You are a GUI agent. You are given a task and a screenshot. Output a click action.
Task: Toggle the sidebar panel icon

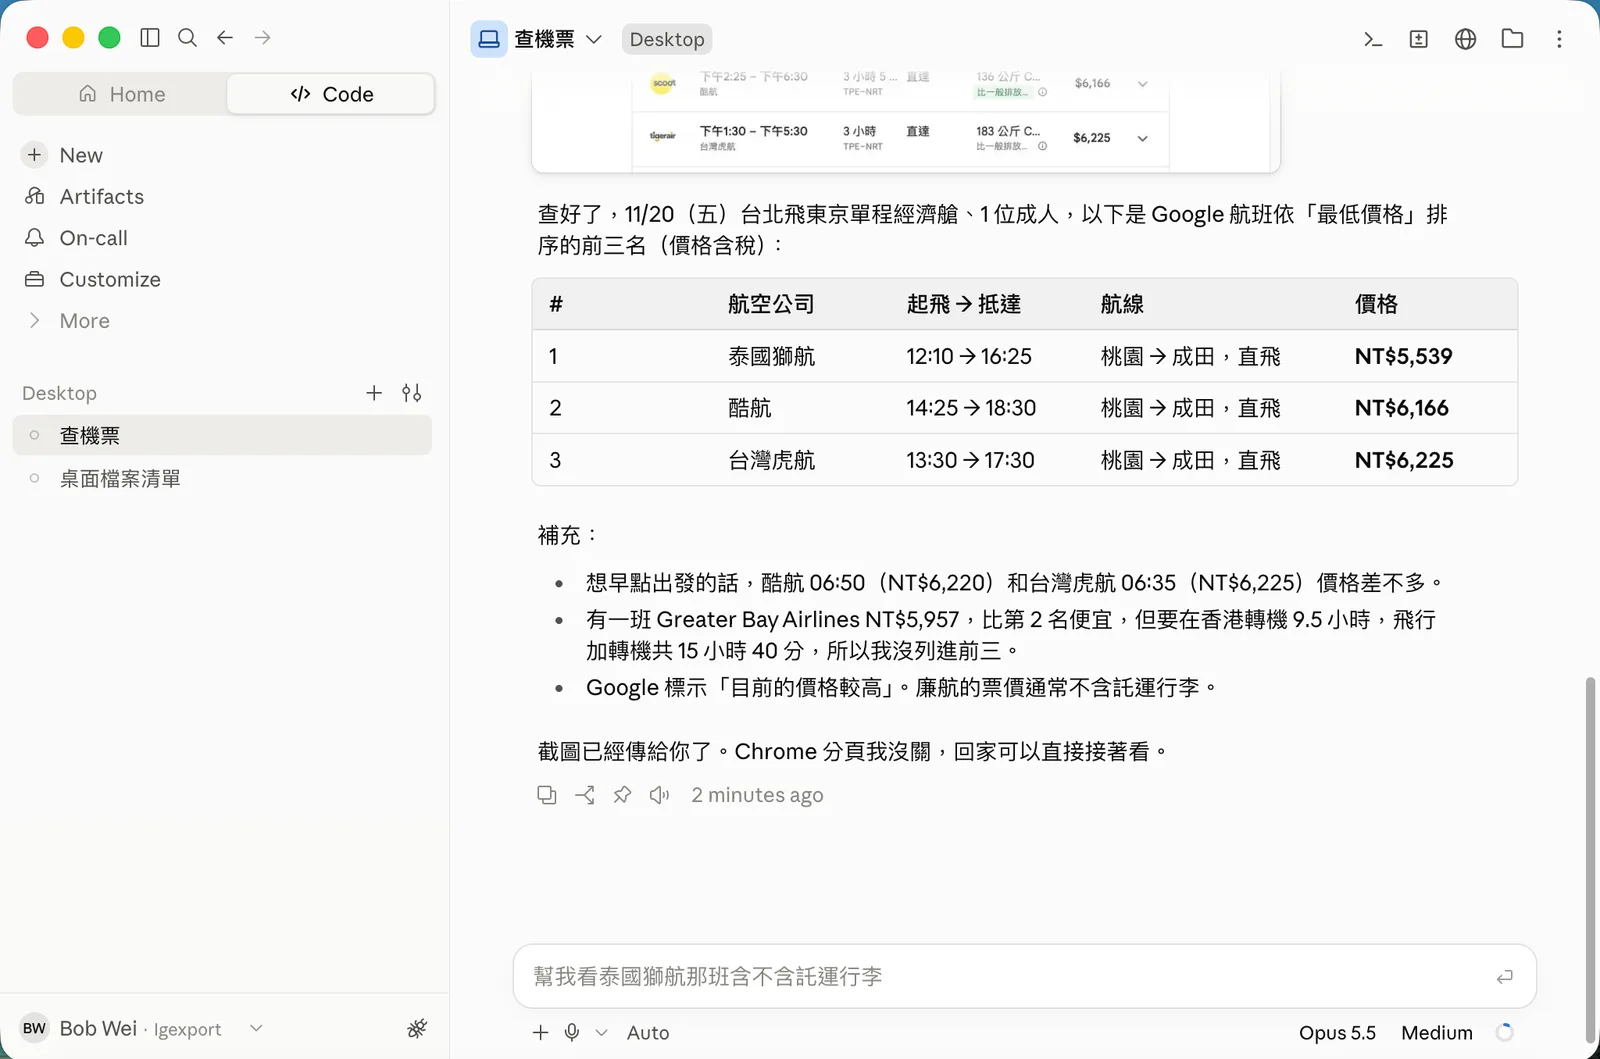pyautogui.click(x=150, y=38)
